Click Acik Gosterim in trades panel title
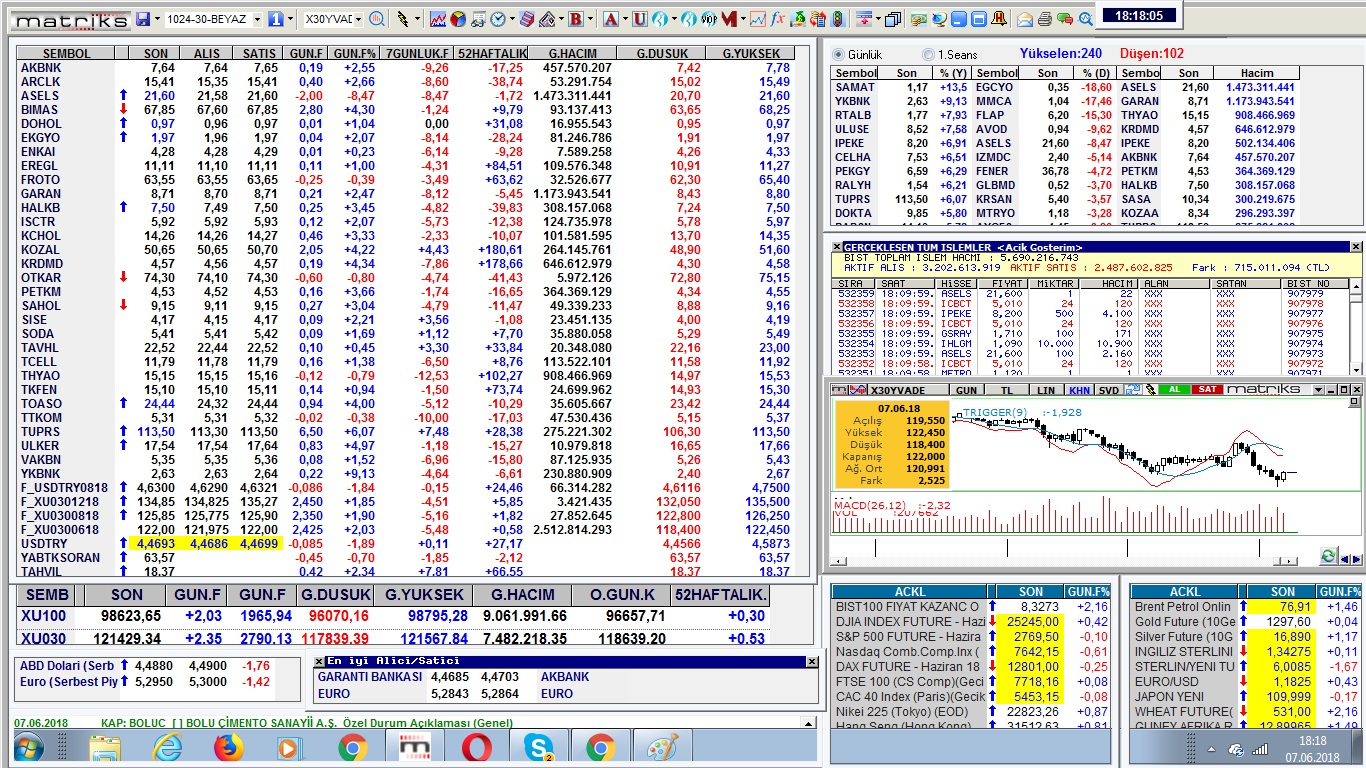 (x=1042, y=246)
